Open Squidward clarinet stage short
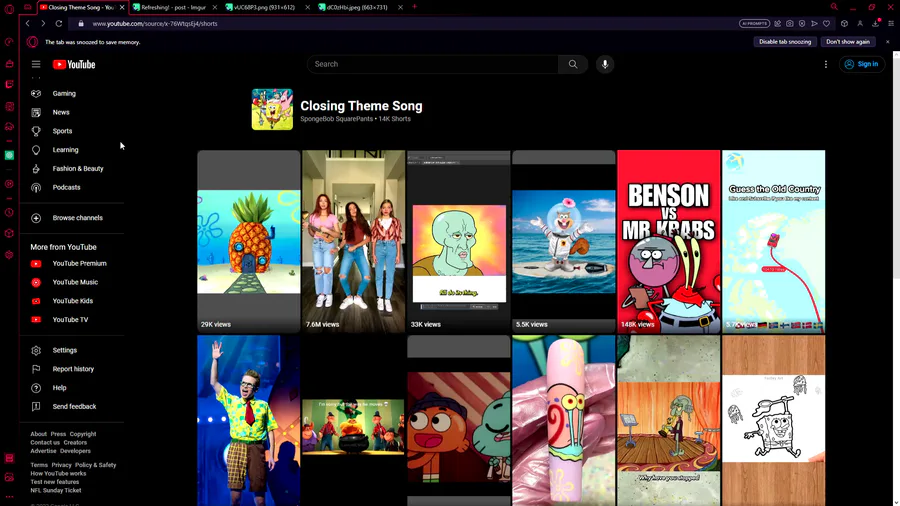 [x=669, y=421]
